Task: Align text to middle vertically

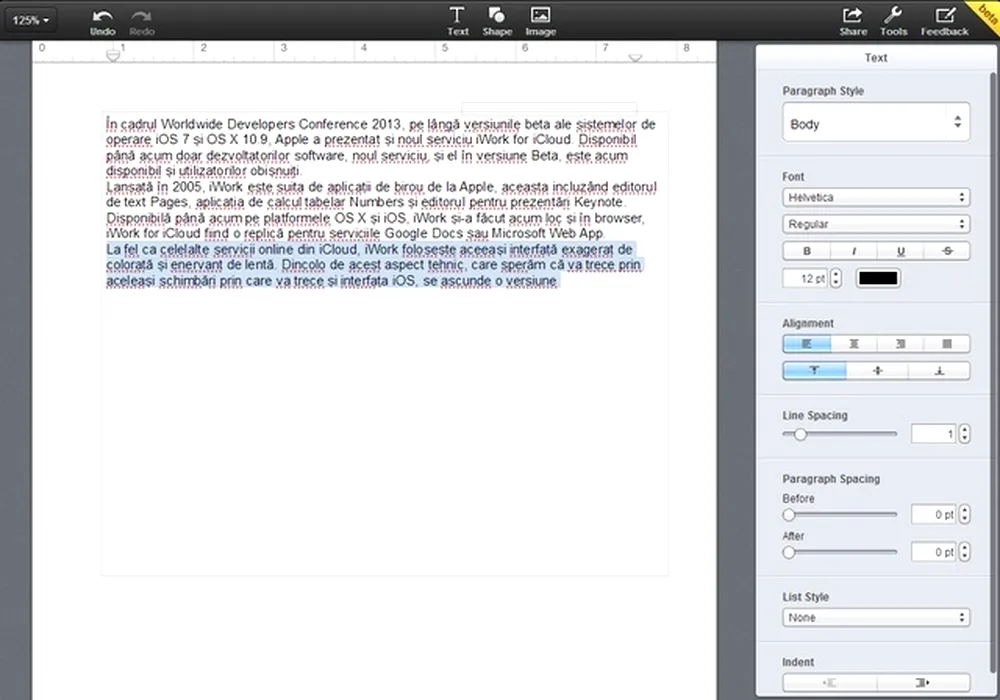Action: pyautogui.click(x=878, y=371)
